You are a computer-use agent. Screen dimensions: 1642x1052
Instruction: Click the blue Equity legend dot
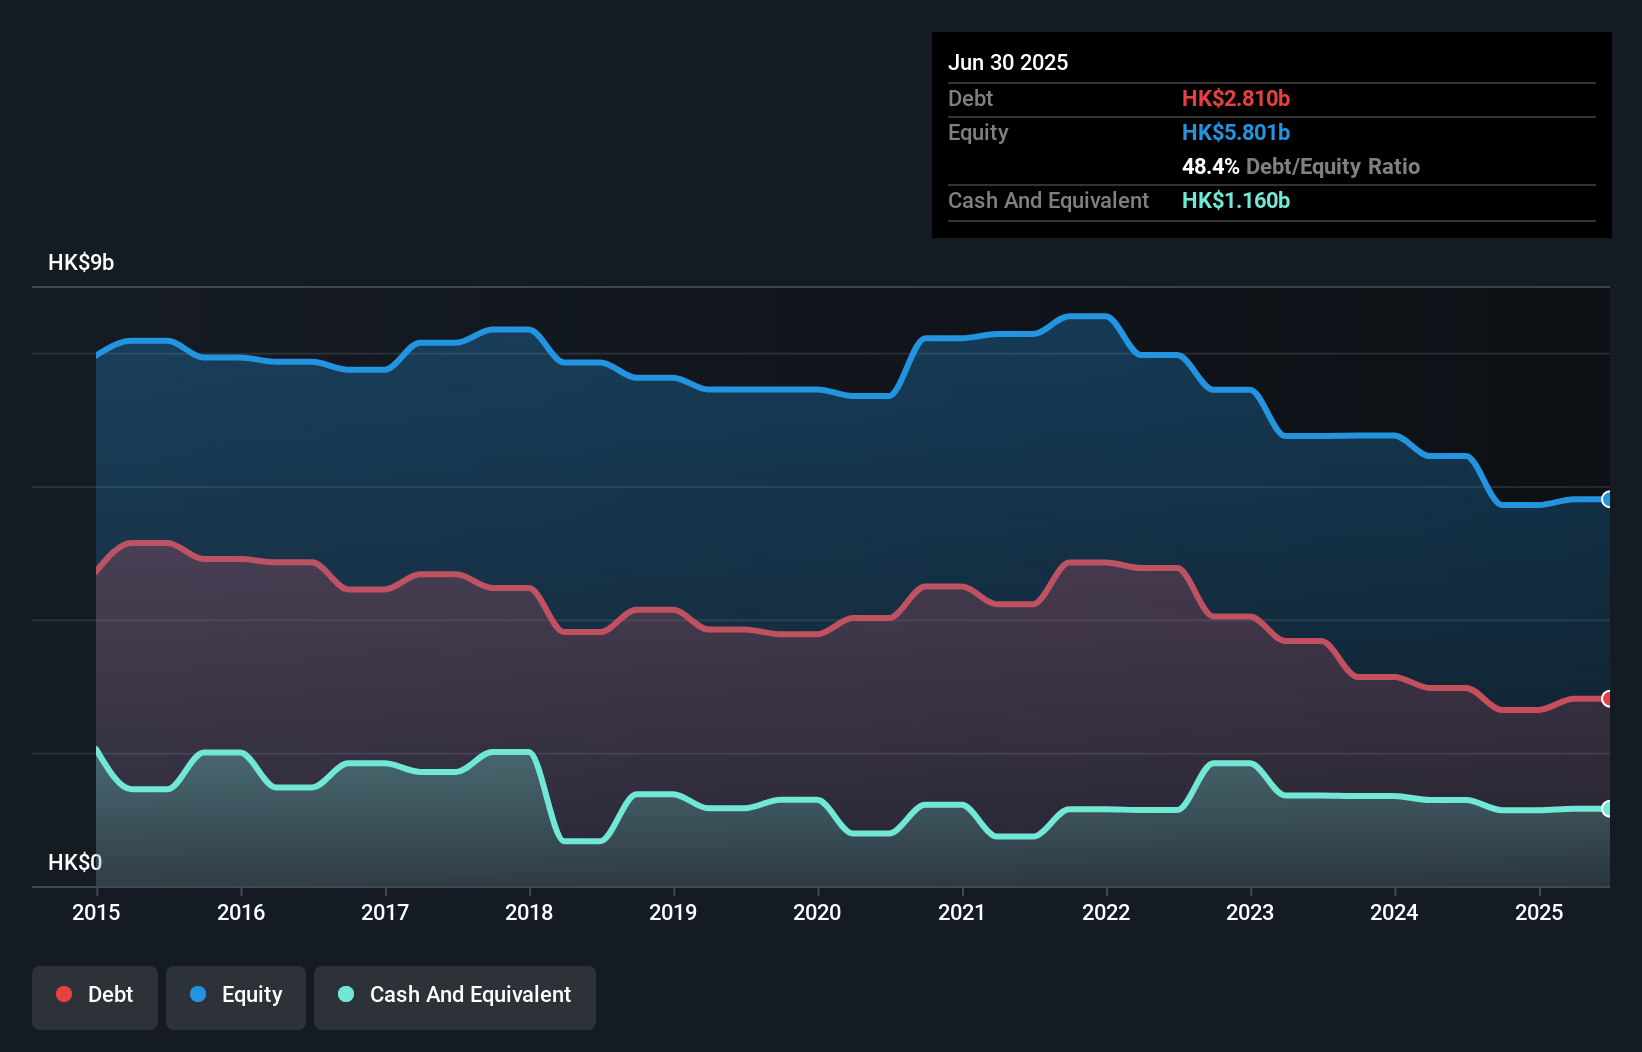(198, 995)
